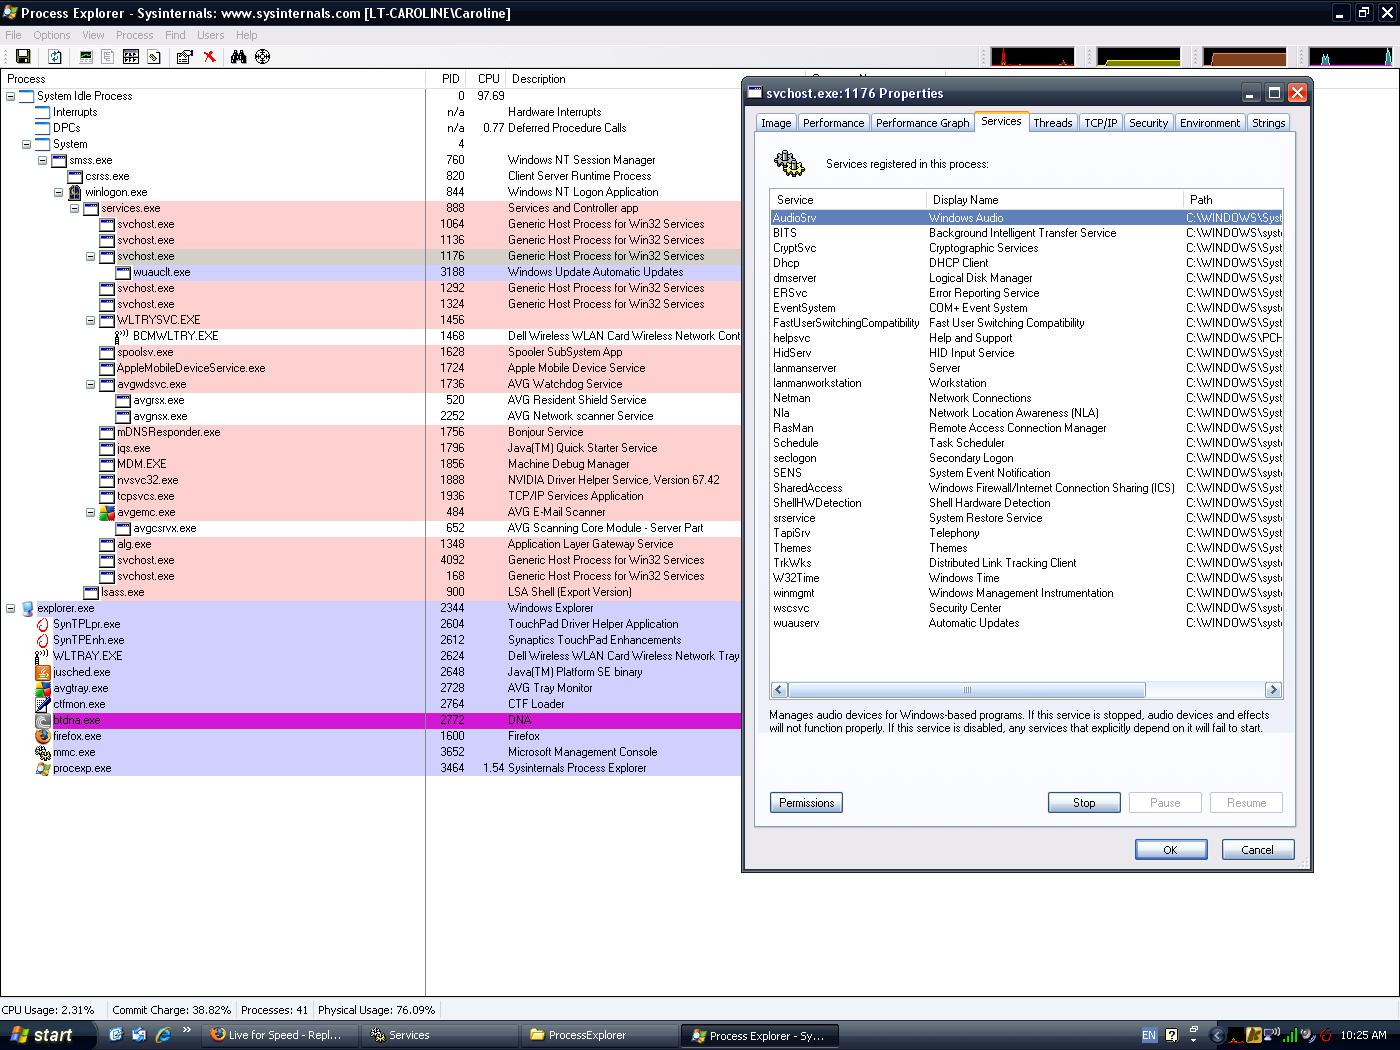Viewport: 1400px width, 1050px height.
Task: Click OK in the Properties dialog
Action: pyautogui.click(x=1170, y=850)
